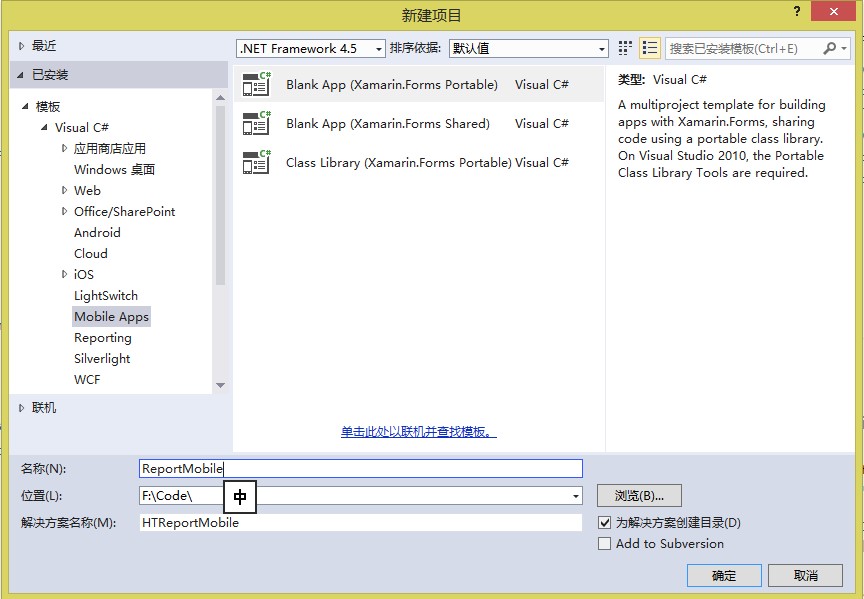Viewport: 864px width, 599px height.
Task: Open the search options dropdown arrow
Action: pyautogui.click(x=844, y=48)
